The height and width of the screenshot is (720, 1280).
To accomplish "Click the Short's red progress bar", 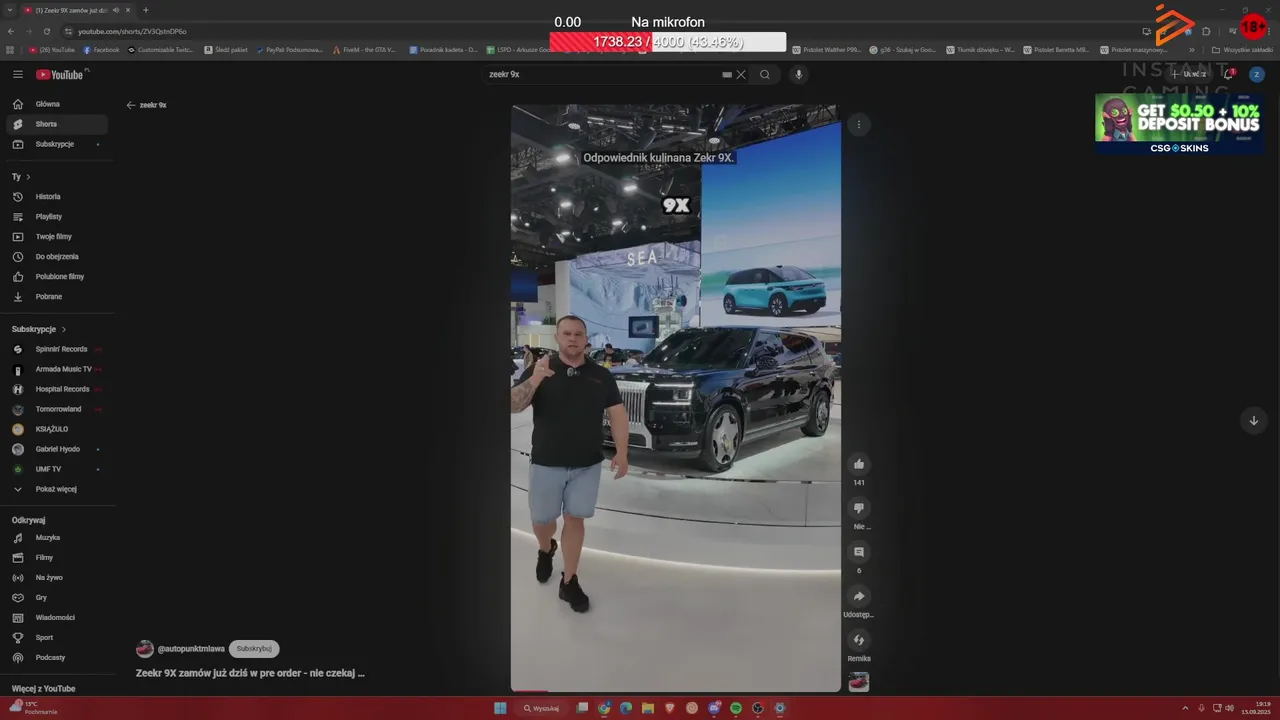I will point(529,690).
